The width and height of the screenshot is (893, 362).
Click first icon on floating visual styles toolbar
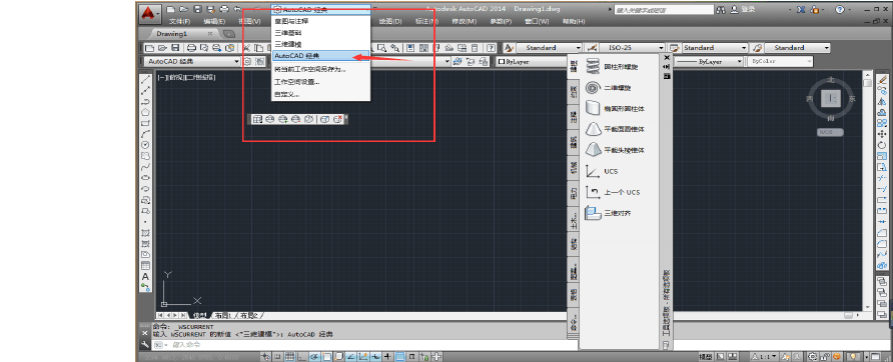tap(257, 120)
